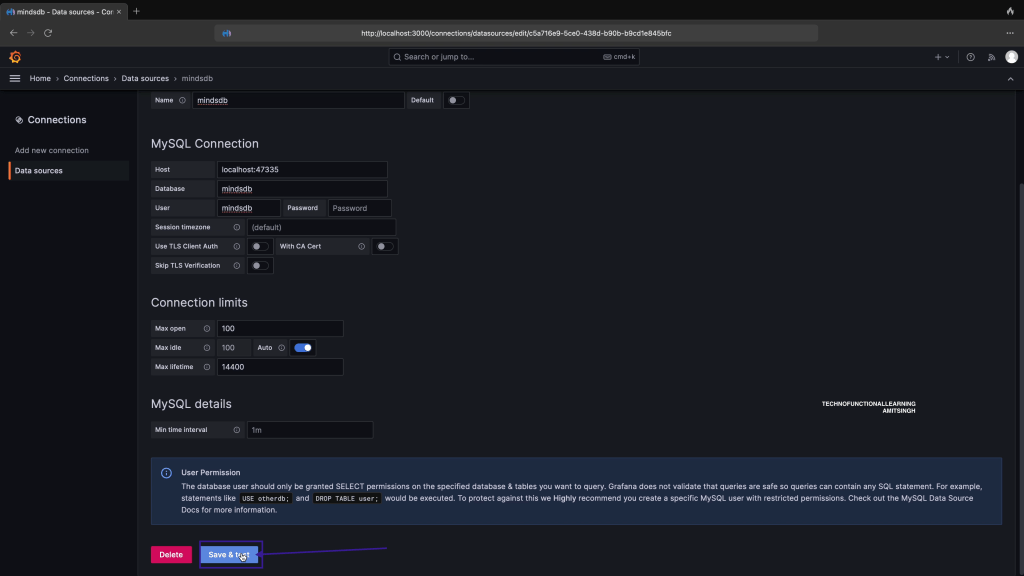Click the Grafana logo icon
Screen dimensions: 1024x576
pos(15,57)
